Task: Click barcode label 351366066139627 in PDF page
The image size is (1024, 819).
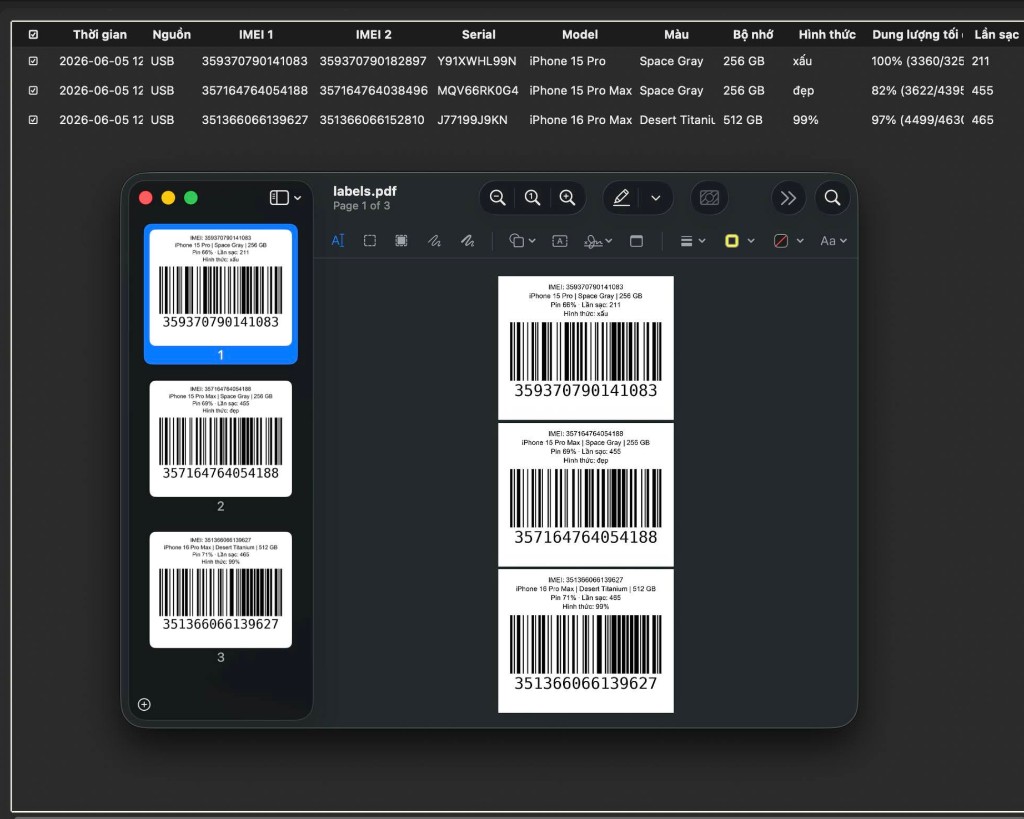Action: [586, 641]
